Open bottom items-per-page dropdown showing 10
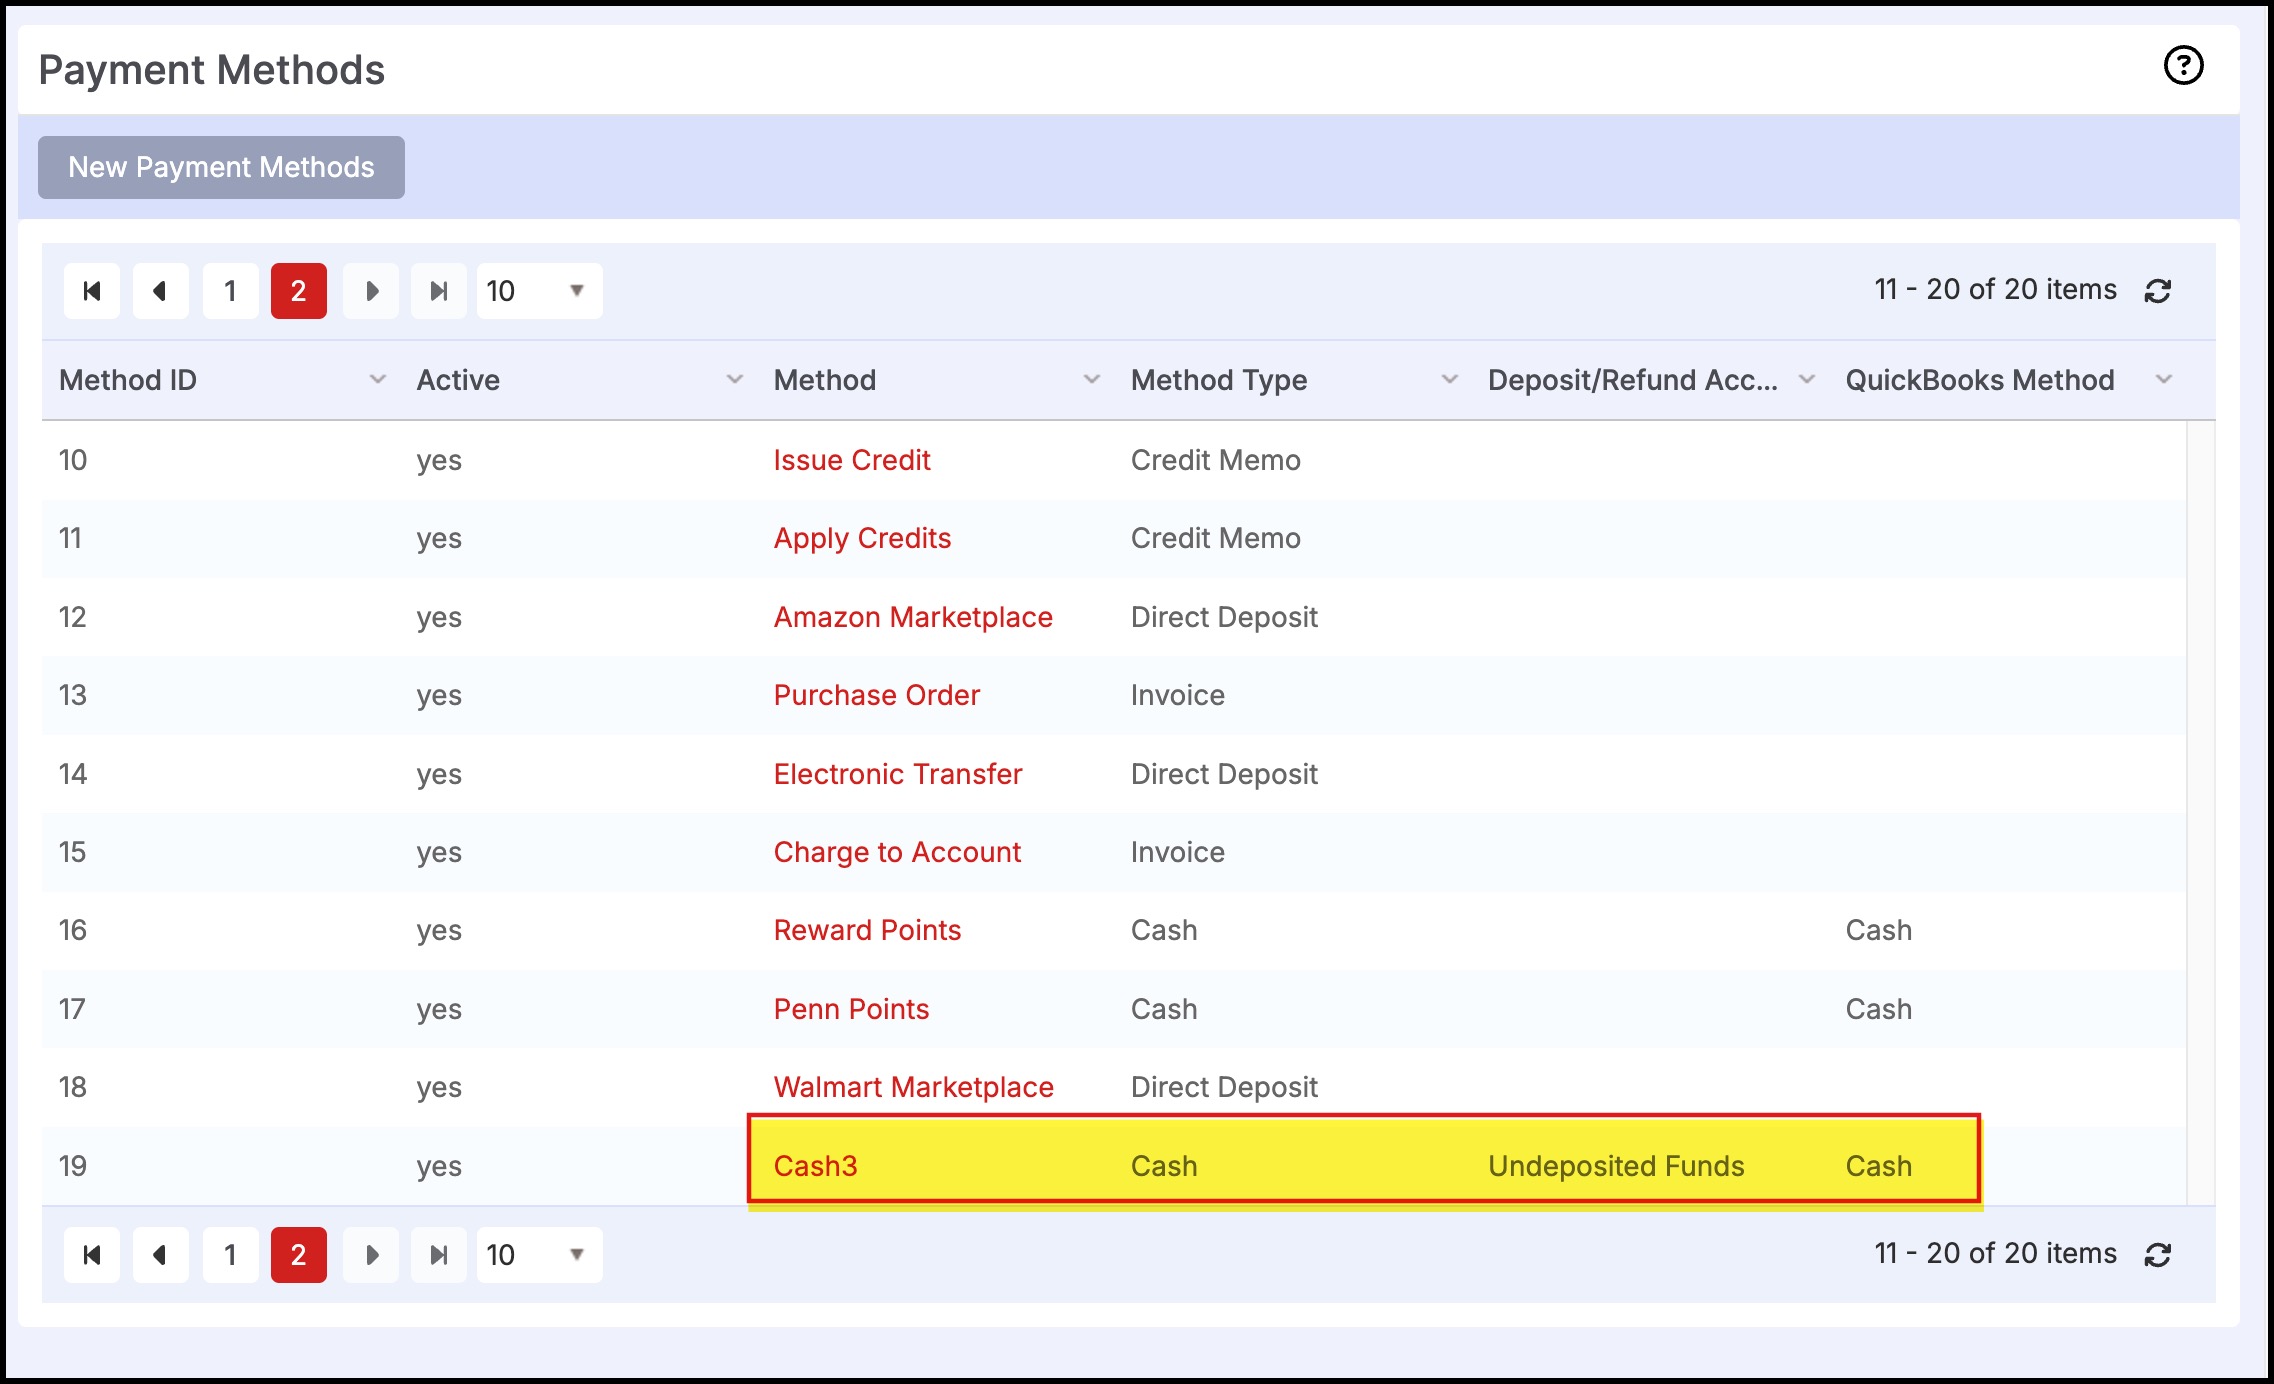This screenshot has width=2274, height=1384. tap(539, 1255)
